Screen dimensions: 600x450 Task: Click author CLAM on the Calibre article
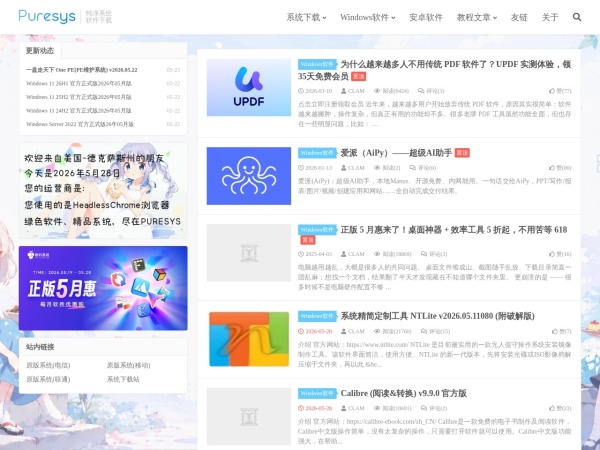pyautogui.click(x=353, y=408)
